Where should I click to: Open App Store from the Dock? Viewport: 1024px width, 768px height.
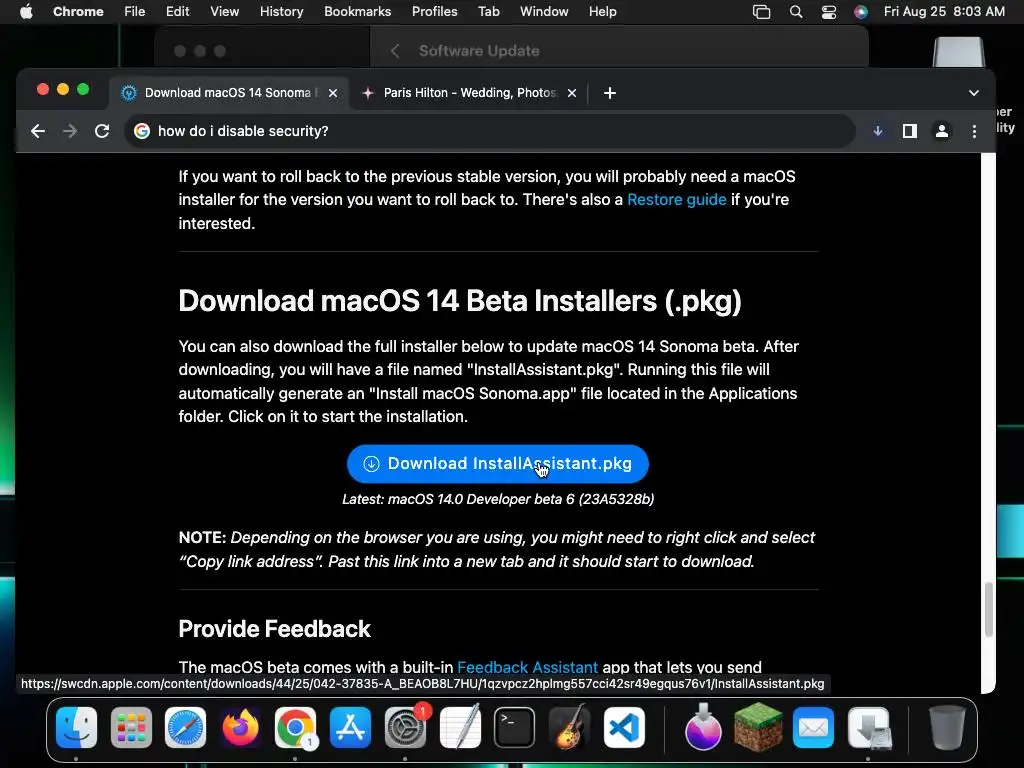350,728
